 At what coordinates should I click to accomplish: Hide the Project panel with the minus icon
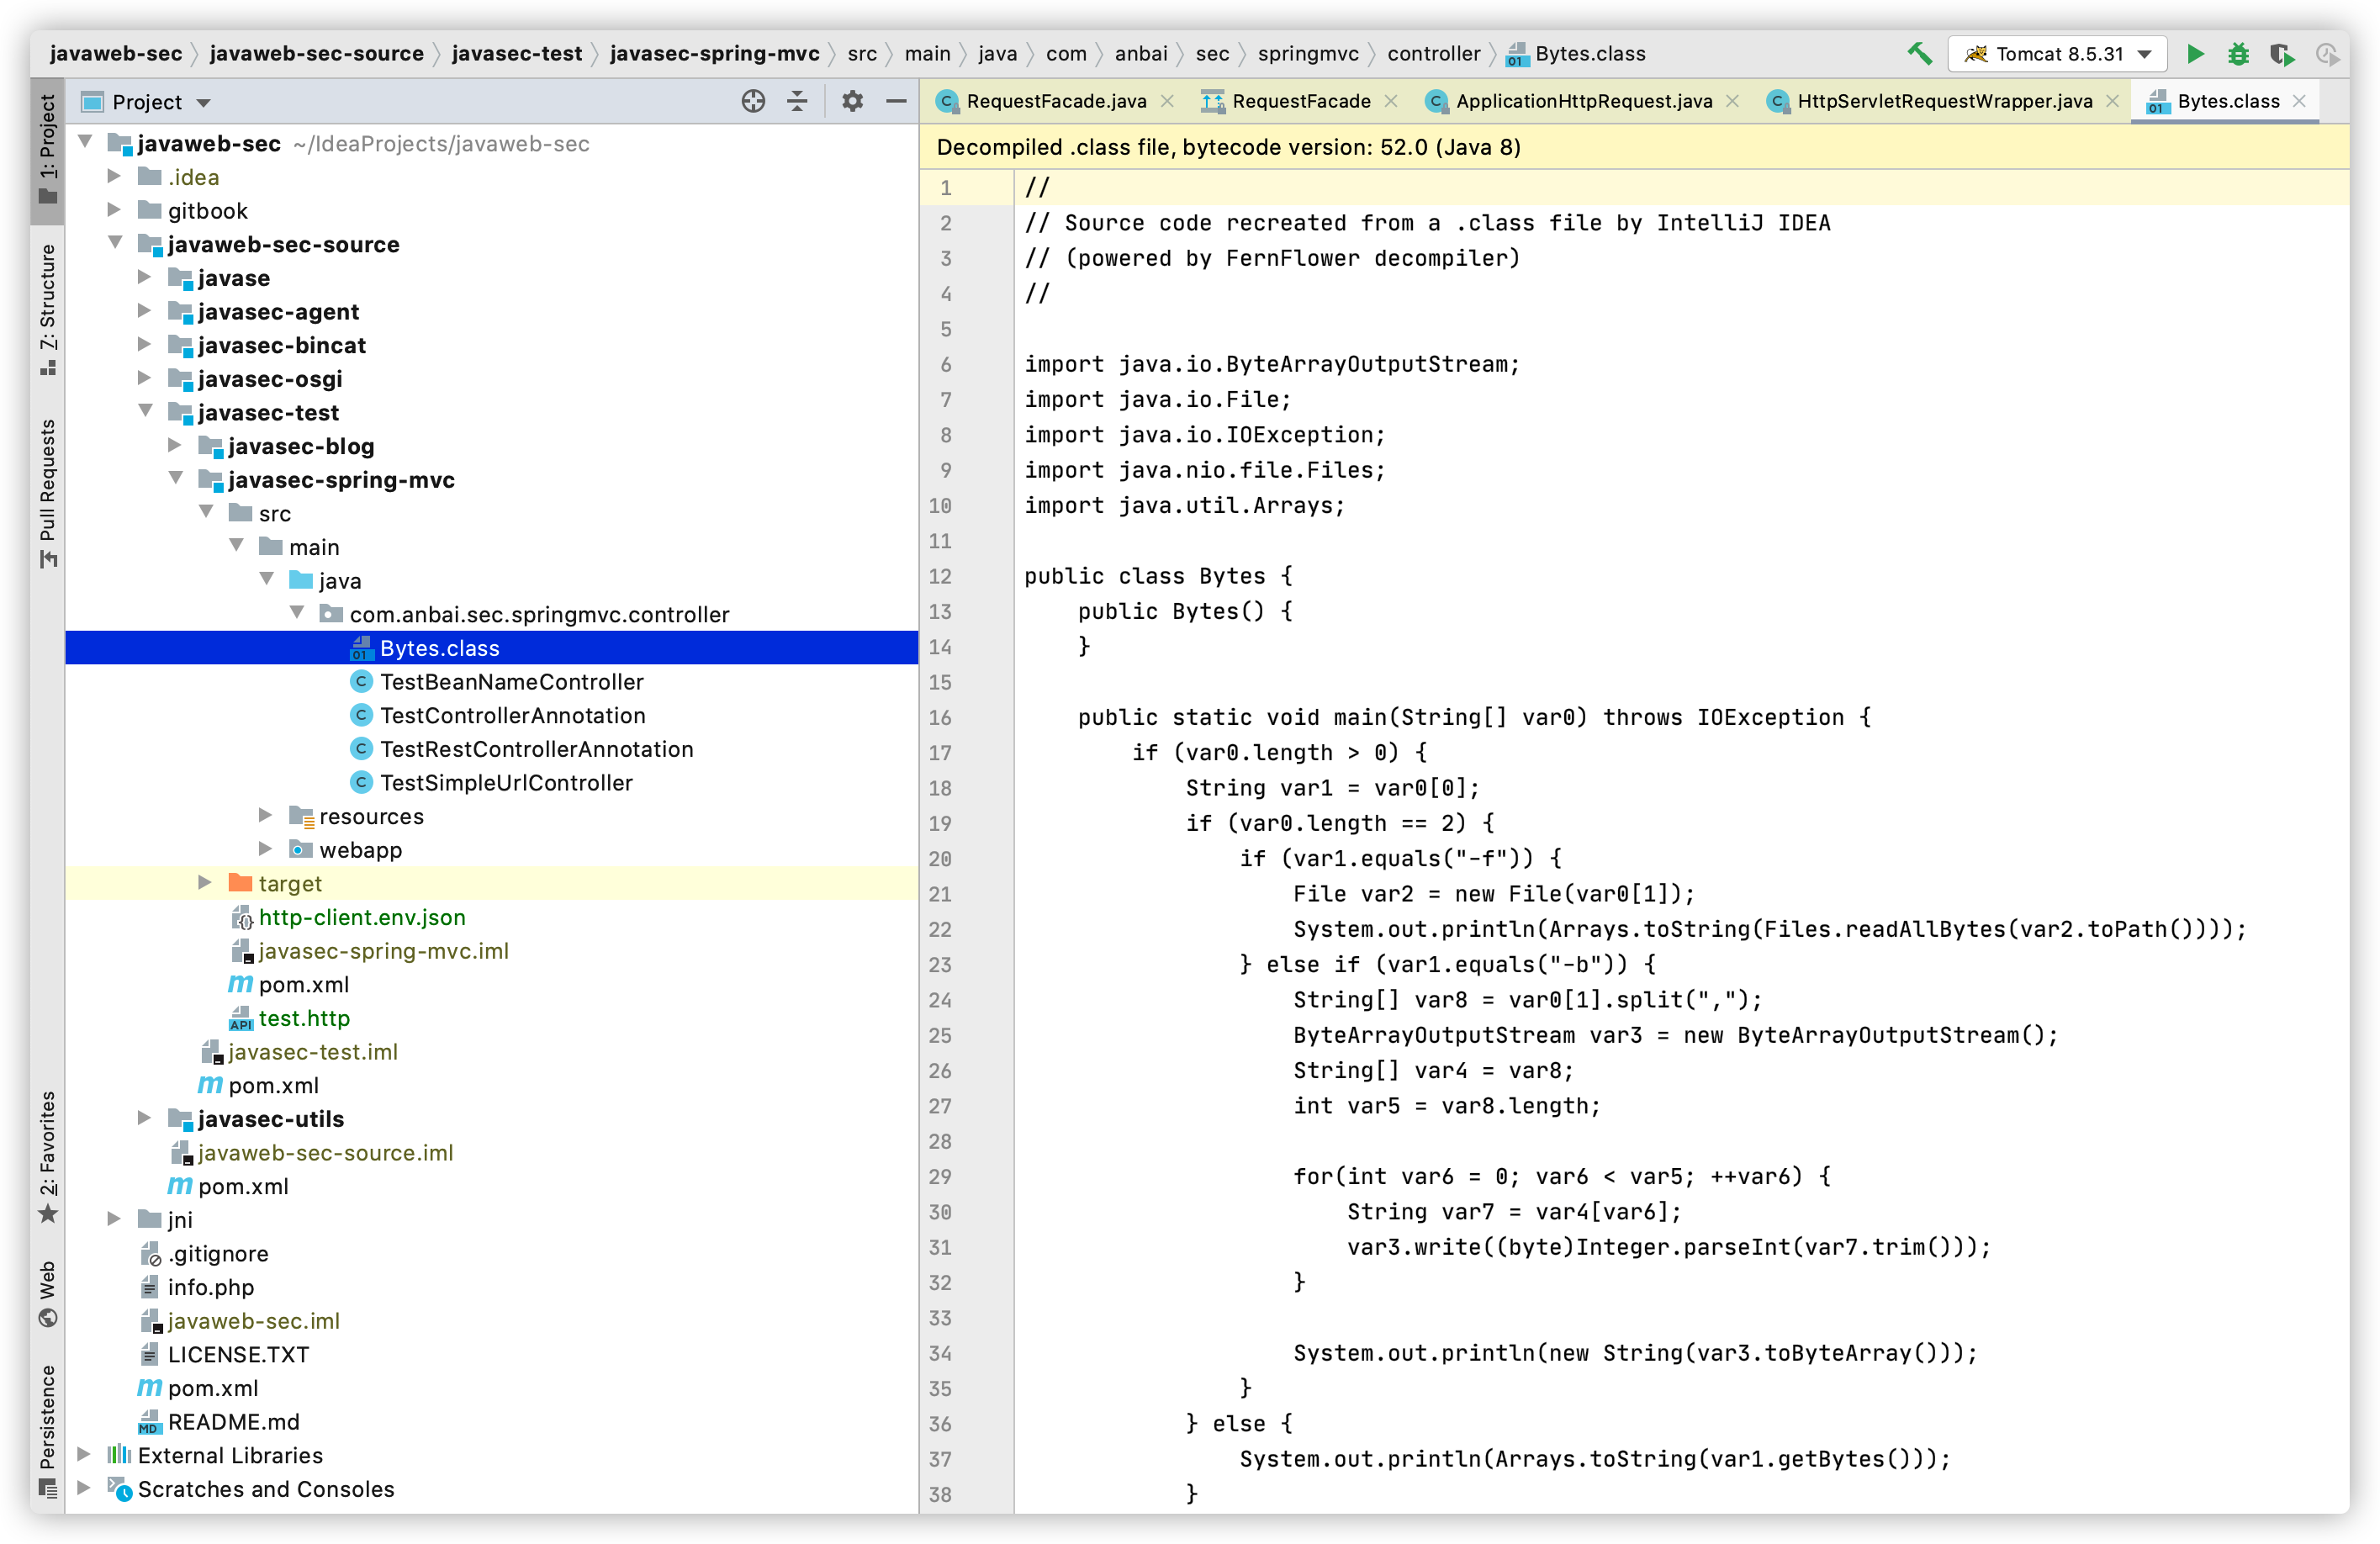[896, 102]
